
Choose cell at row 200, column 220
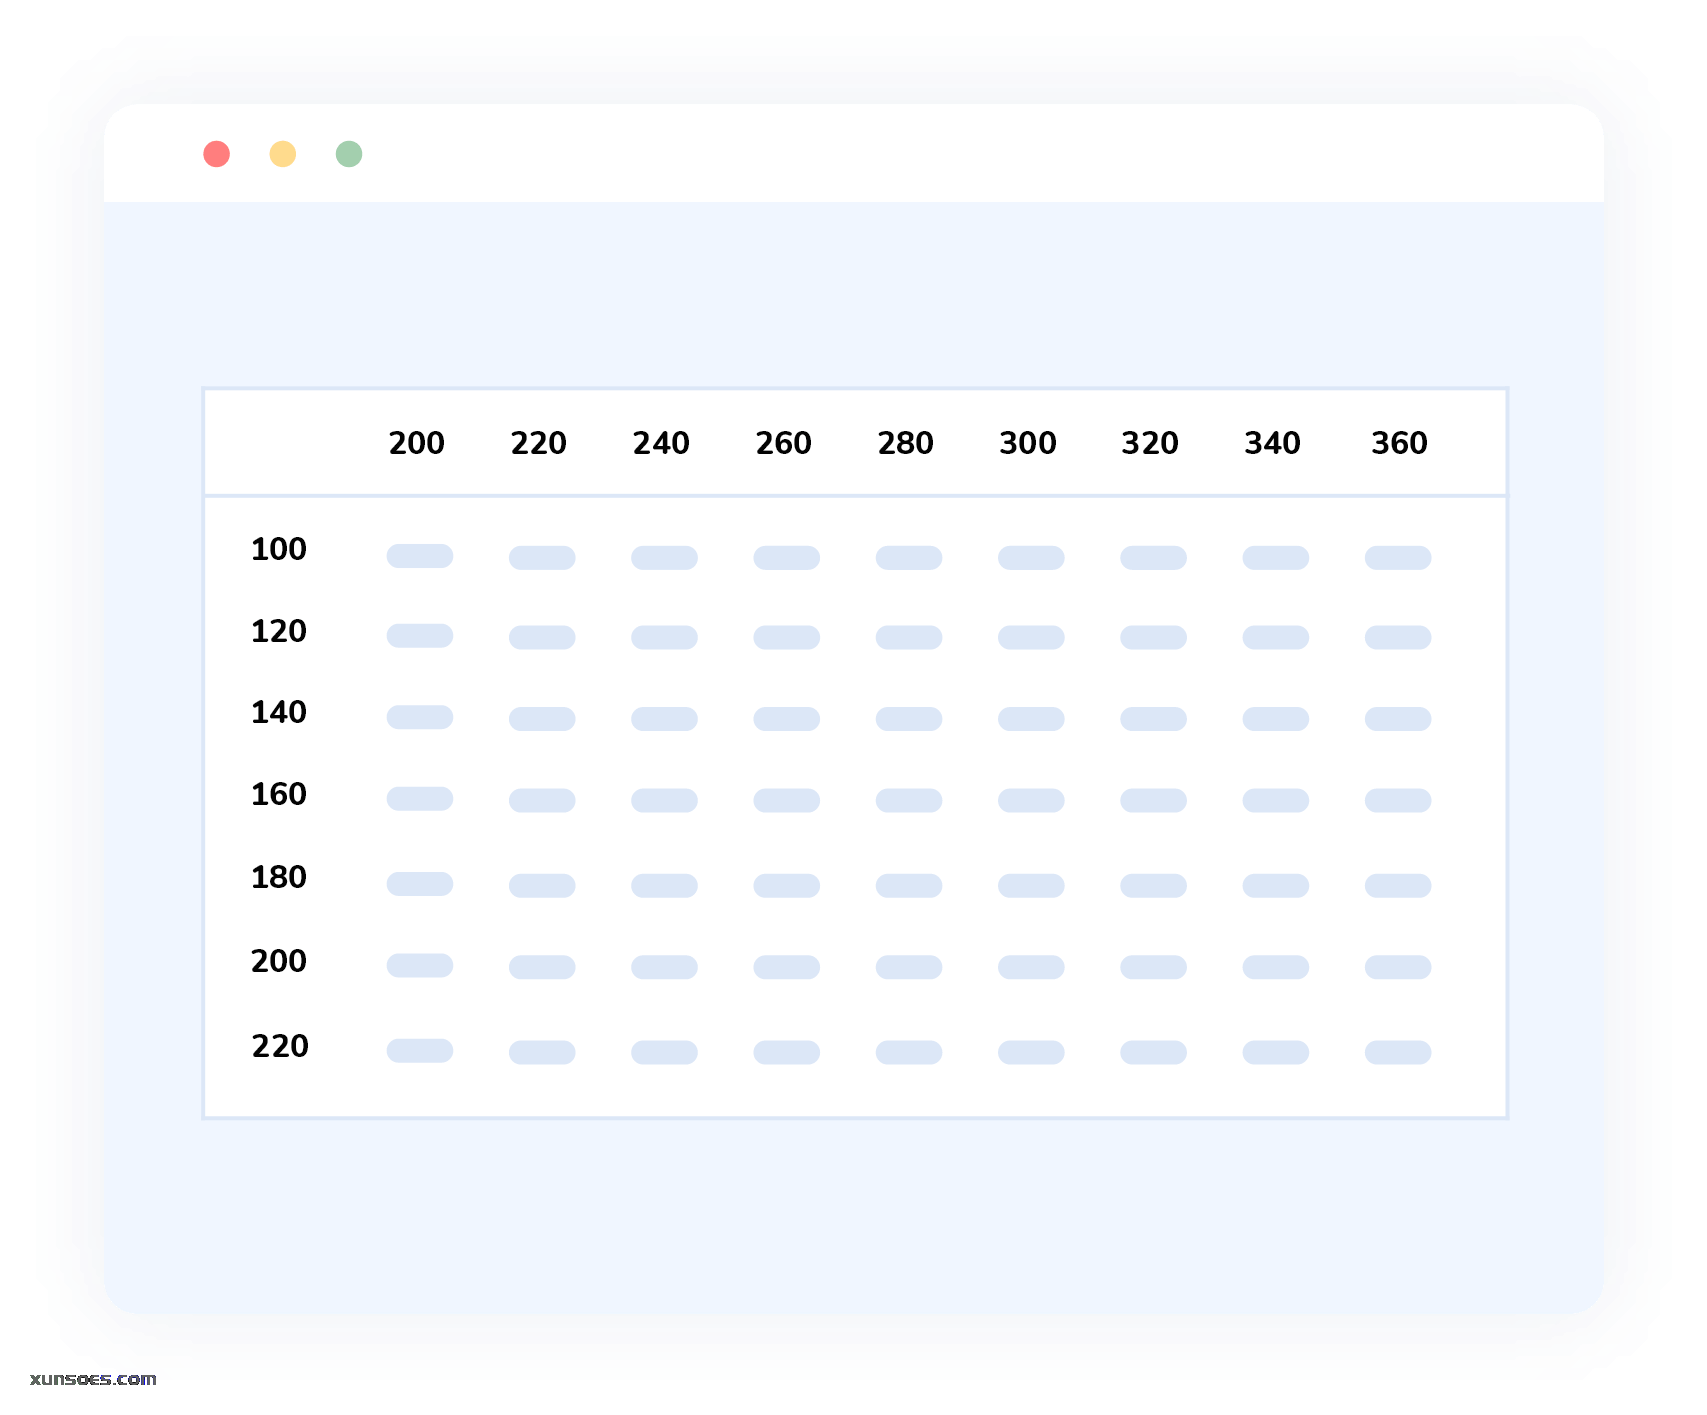point(542,967)
